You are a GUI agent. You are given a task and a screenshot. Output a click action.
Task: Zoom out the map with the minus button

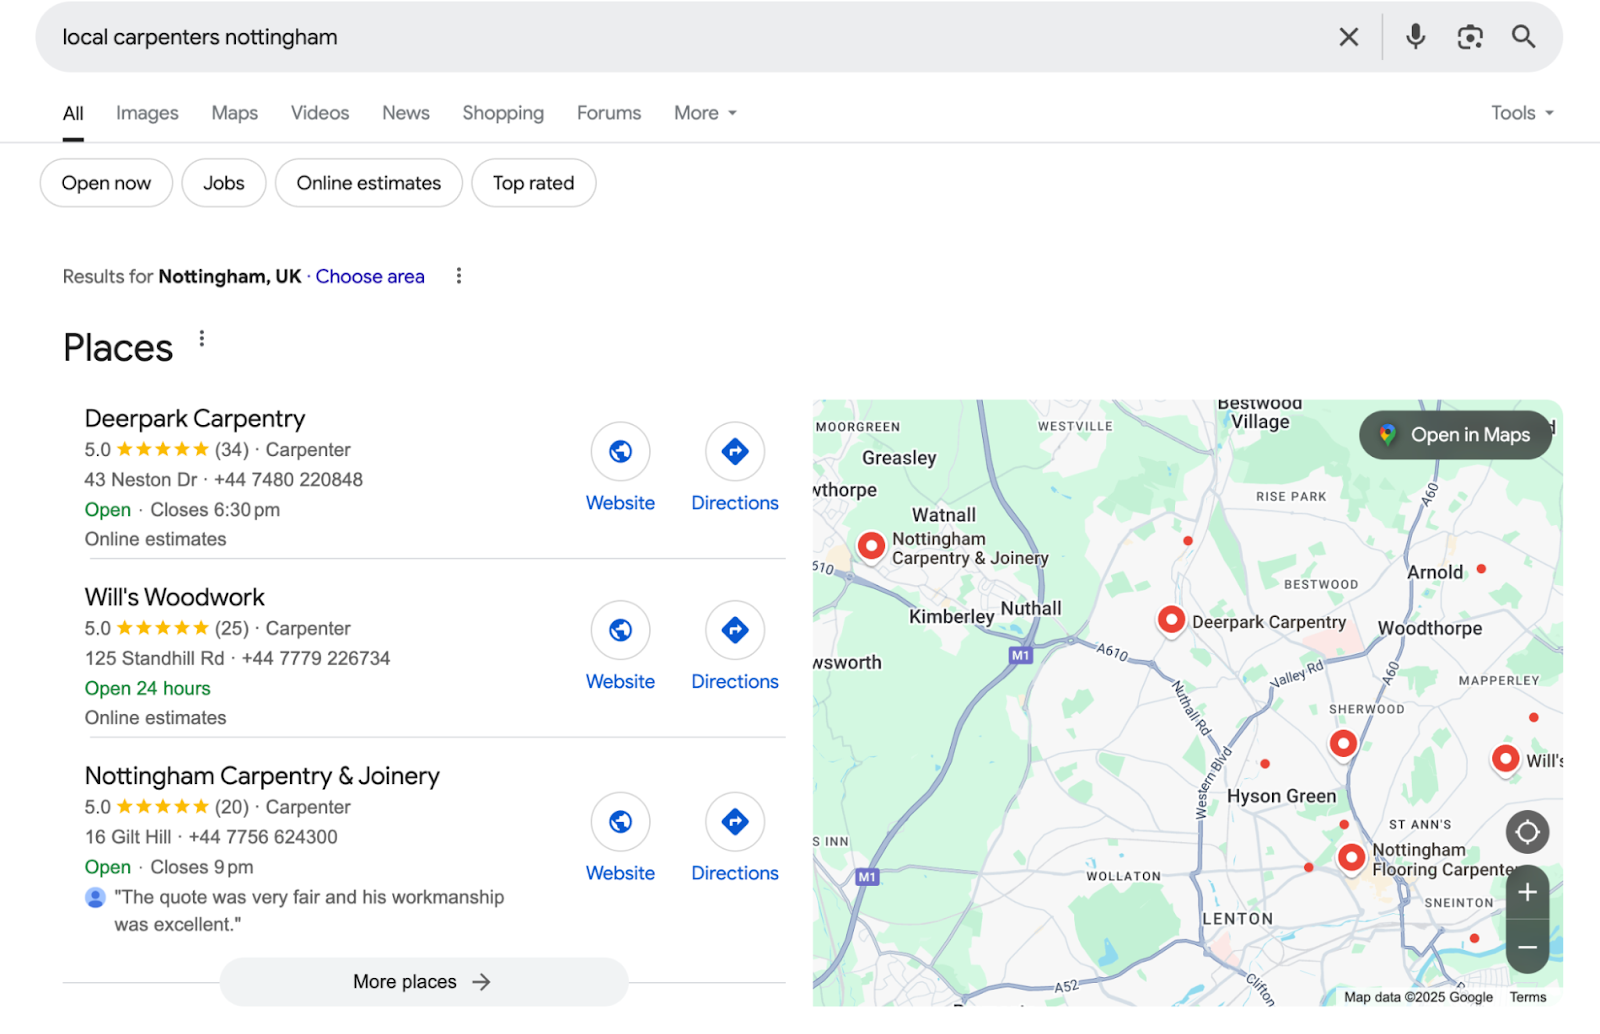tap(1527, 946)
